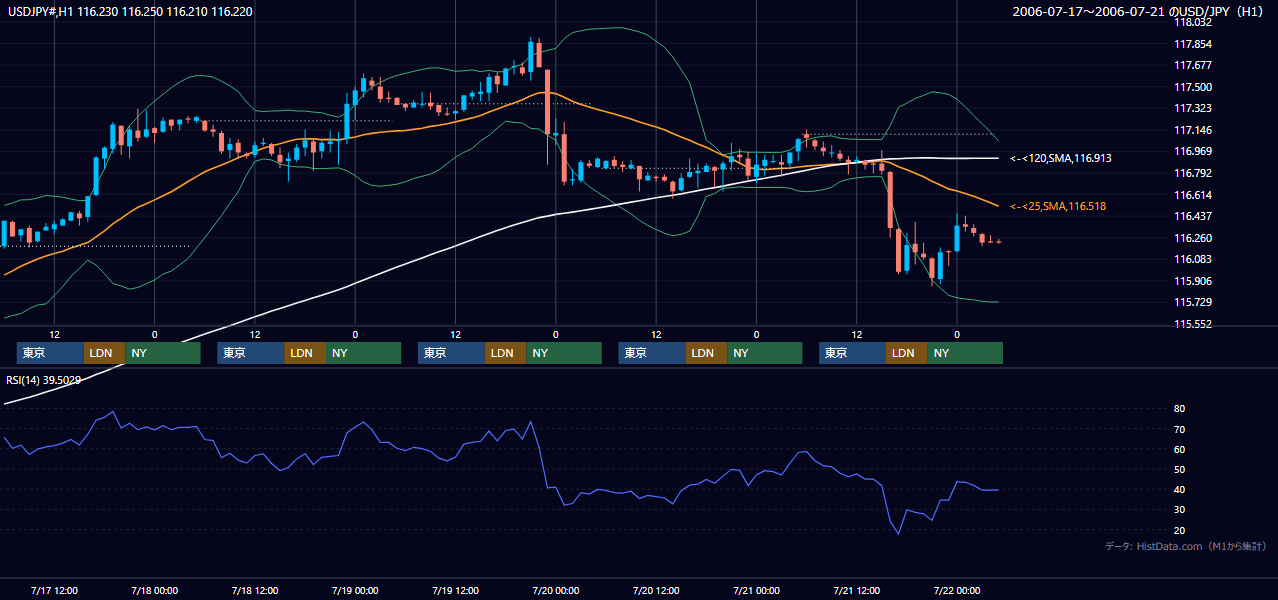Image resolution: width=1278 pixels, height=600 pixels.
Task: Click the 7/19 12:00 time label
Action: click(456, 590)
